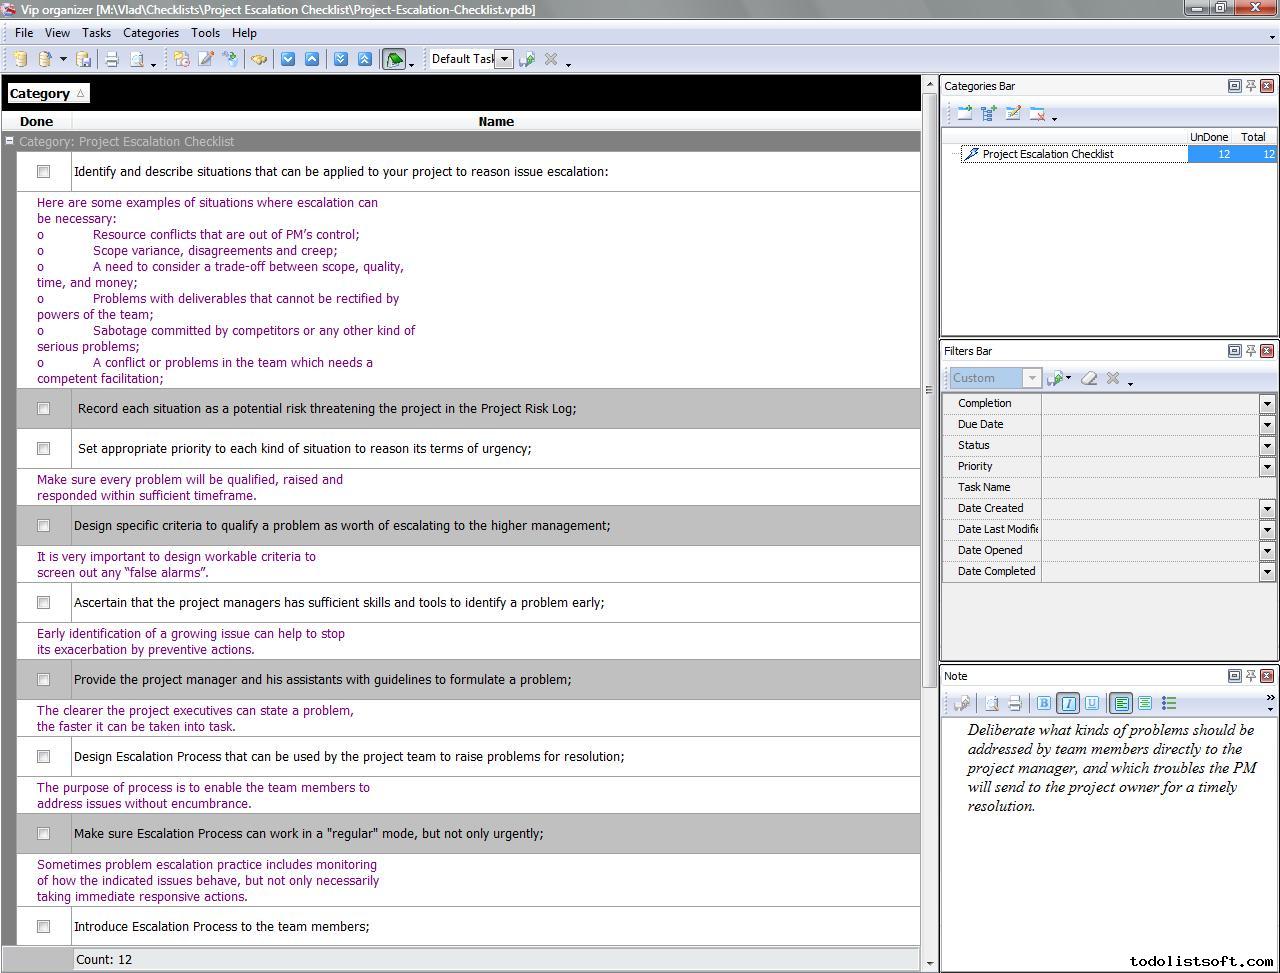The image size is (1280, 973).
Task: Open the Priority filter dropdown
Action: (1267, 466)
